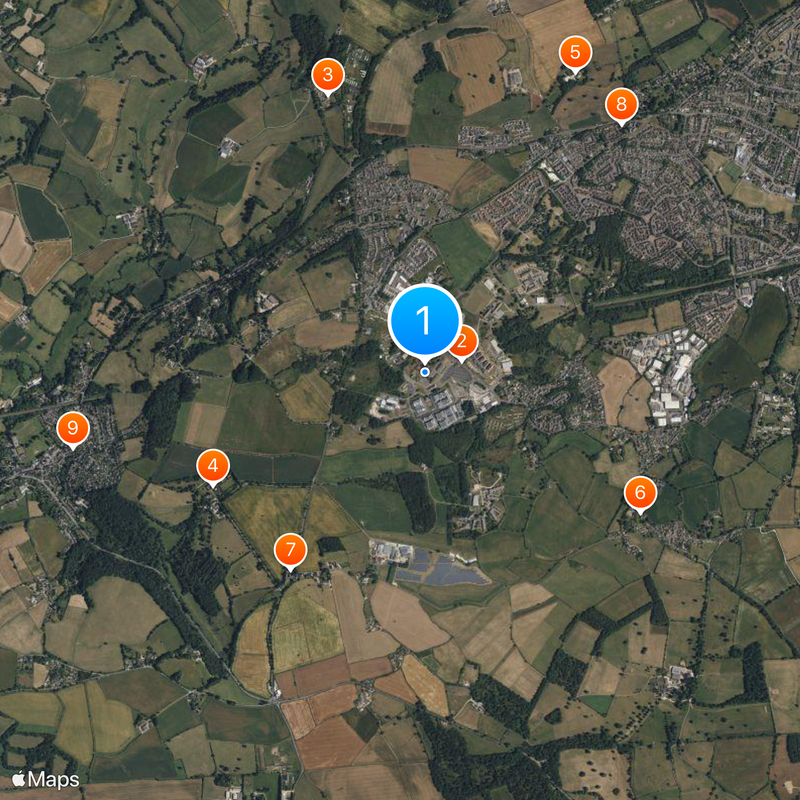
Task: Select the dark woodland beside pin 4's field
Action: coord(162,412)
